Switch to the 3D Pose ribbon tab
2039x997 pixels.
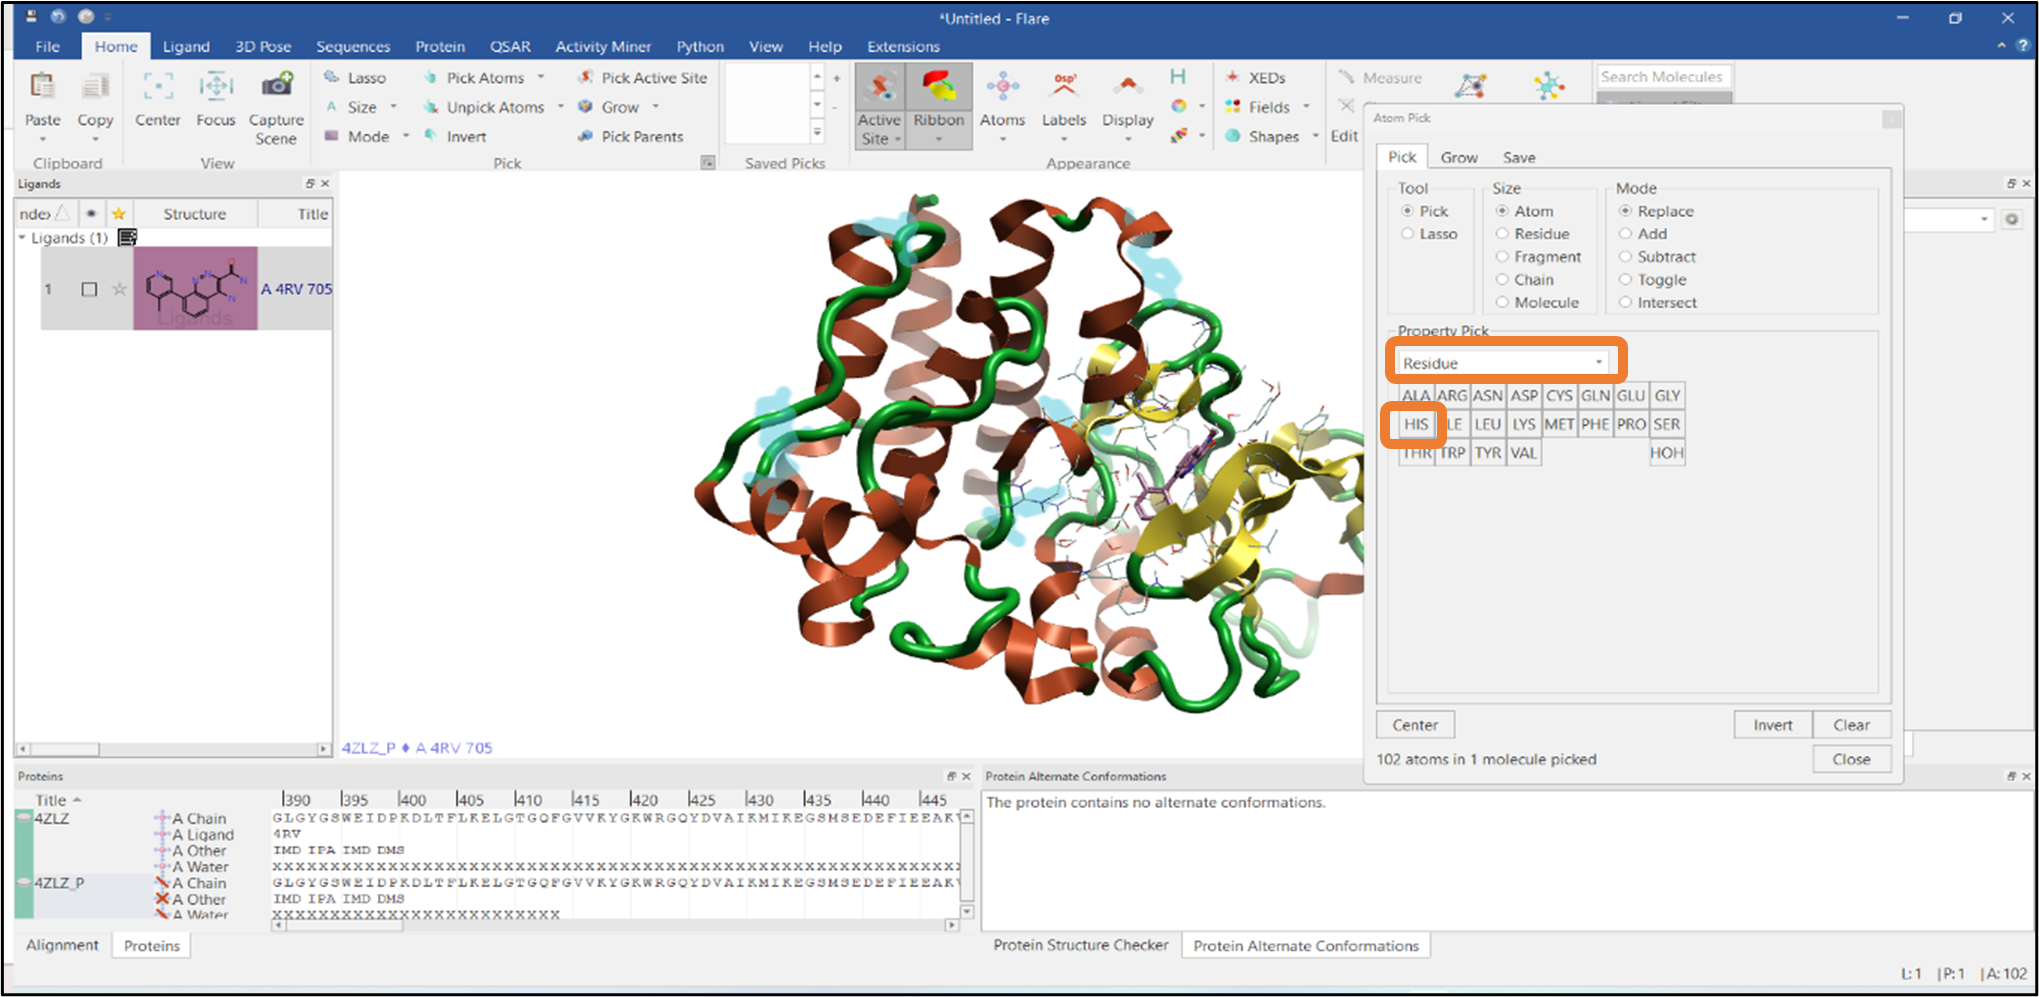[x=263, y=46]
